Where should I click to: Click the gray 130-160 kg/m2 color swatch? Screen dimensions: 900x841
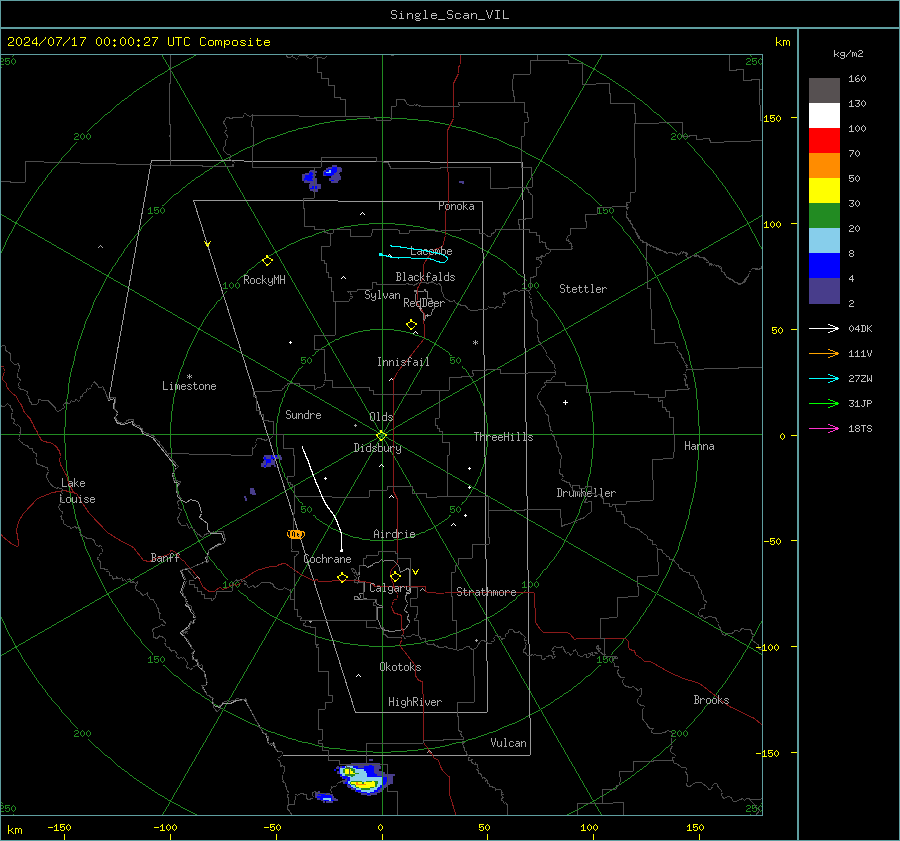(824, 91)
